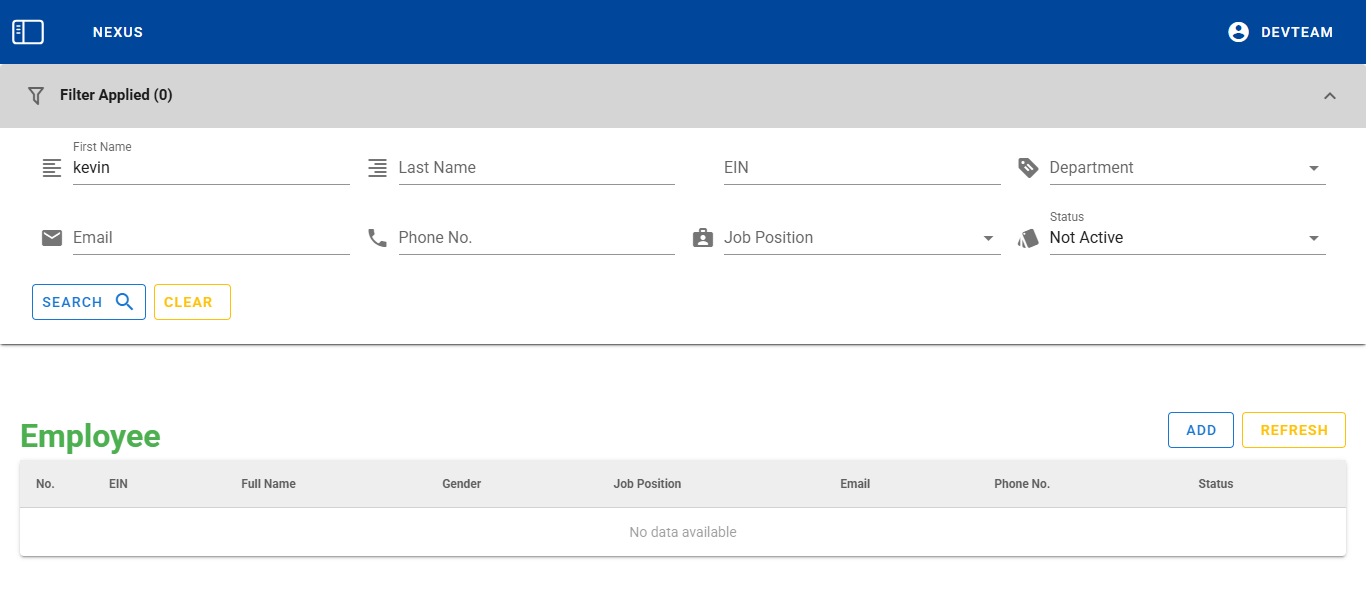Click the Last Name right-align icon
Viewport: 1366px width, 599px height.
377,168
